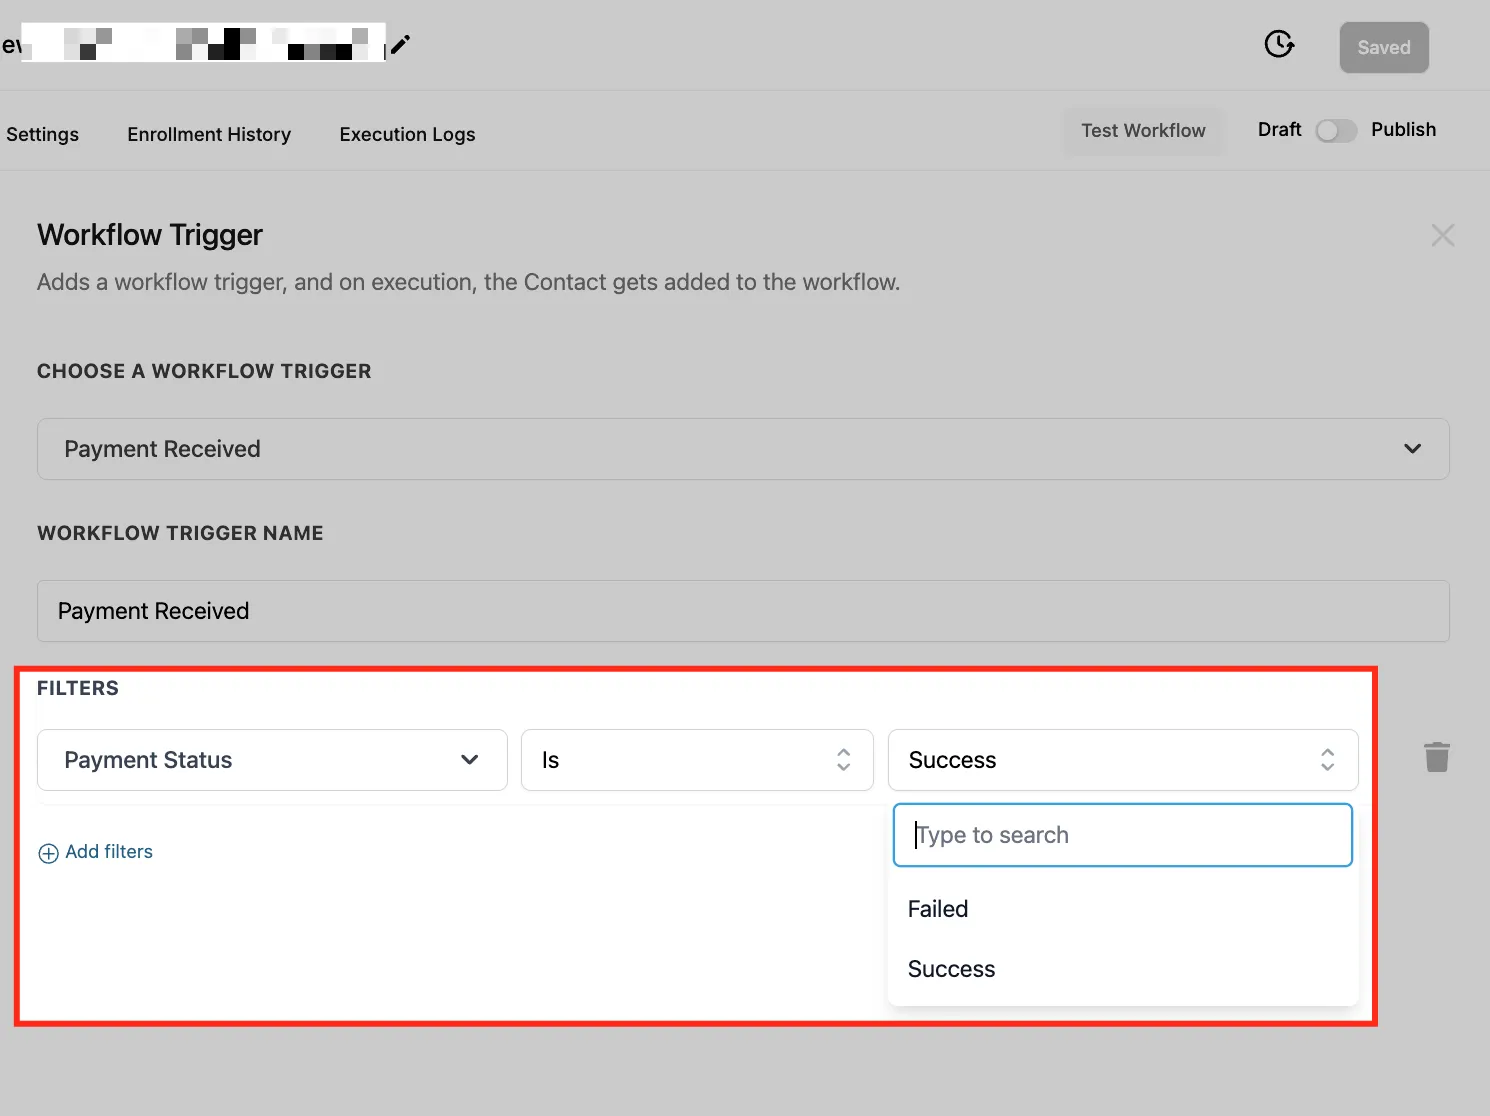Open the 'Is' operator dropdown
This screenshot has width=1490, height=1116.
pos(697,760)
